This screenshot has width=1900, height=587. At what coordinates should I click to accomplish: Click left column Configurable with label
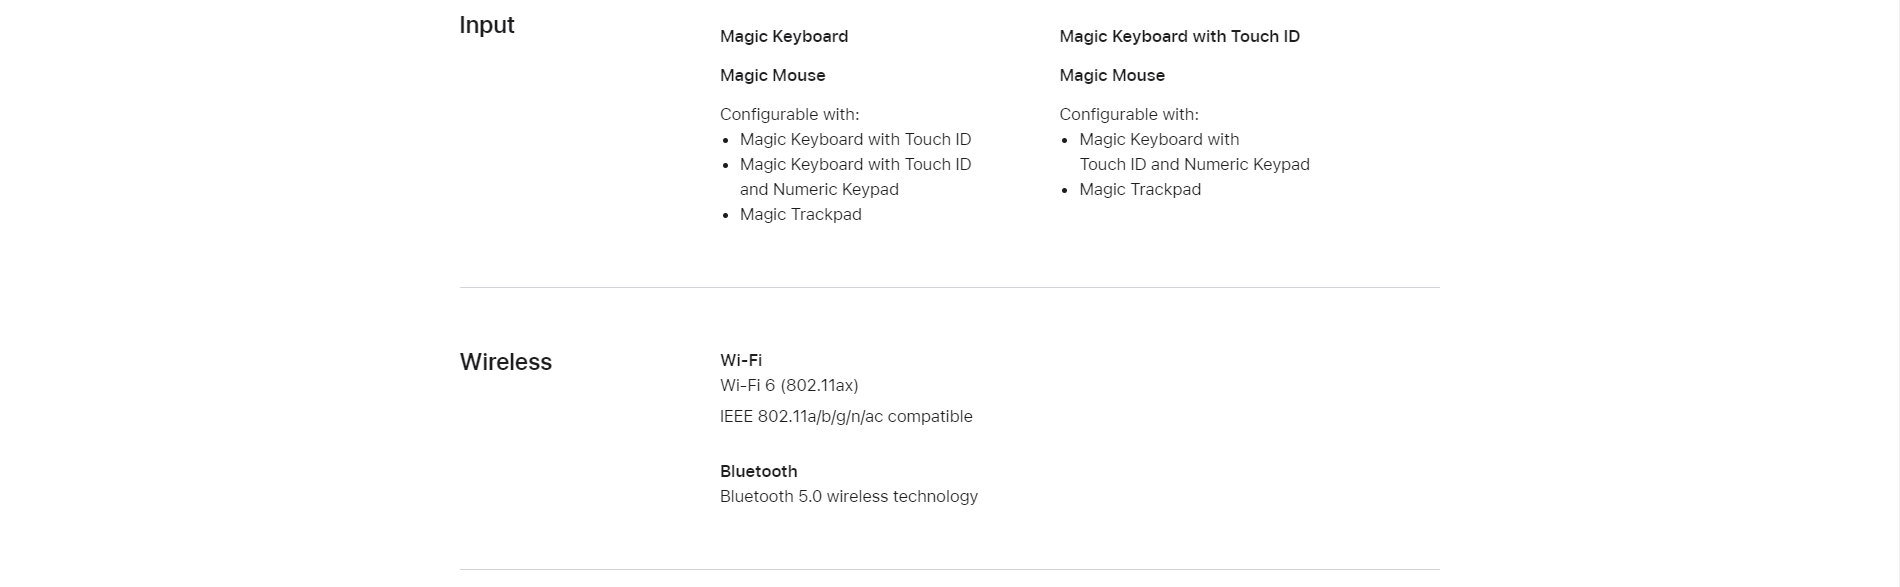tap(789, 114)
